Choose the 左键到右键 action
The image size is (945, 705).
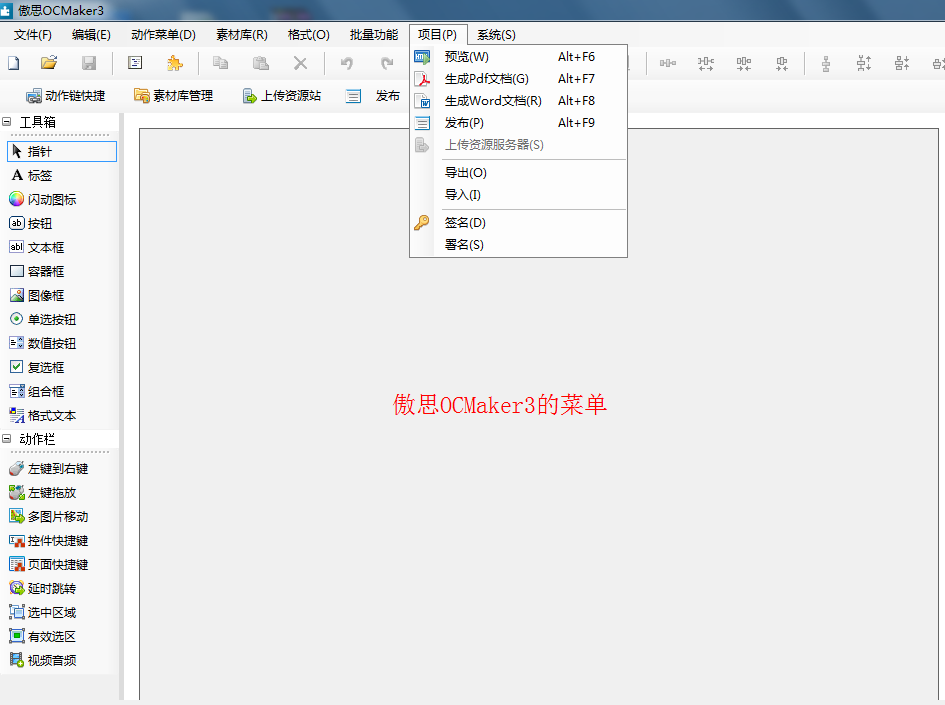(x=49, y=468)
